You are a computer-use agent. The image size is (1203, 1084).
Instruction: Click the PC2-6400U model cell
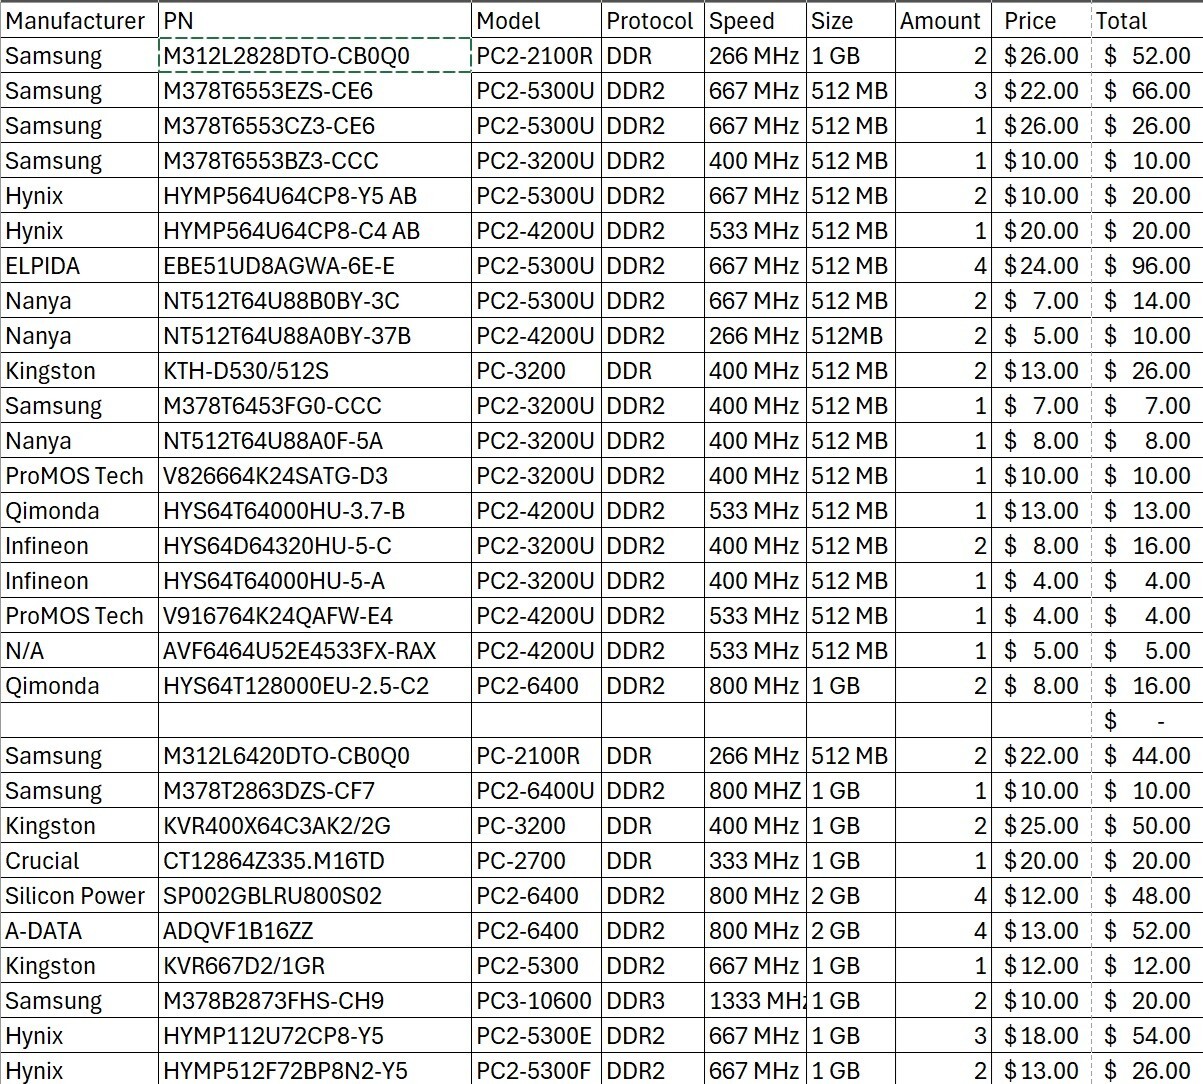click(537, 791)
